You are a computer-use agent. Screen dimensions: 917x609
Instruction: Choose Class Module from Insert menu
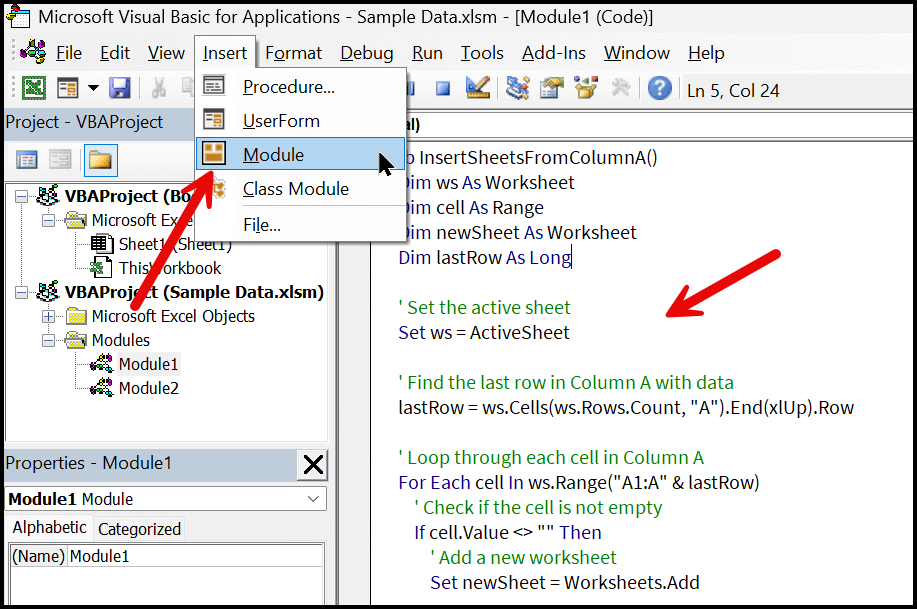(x=301, y=188)
